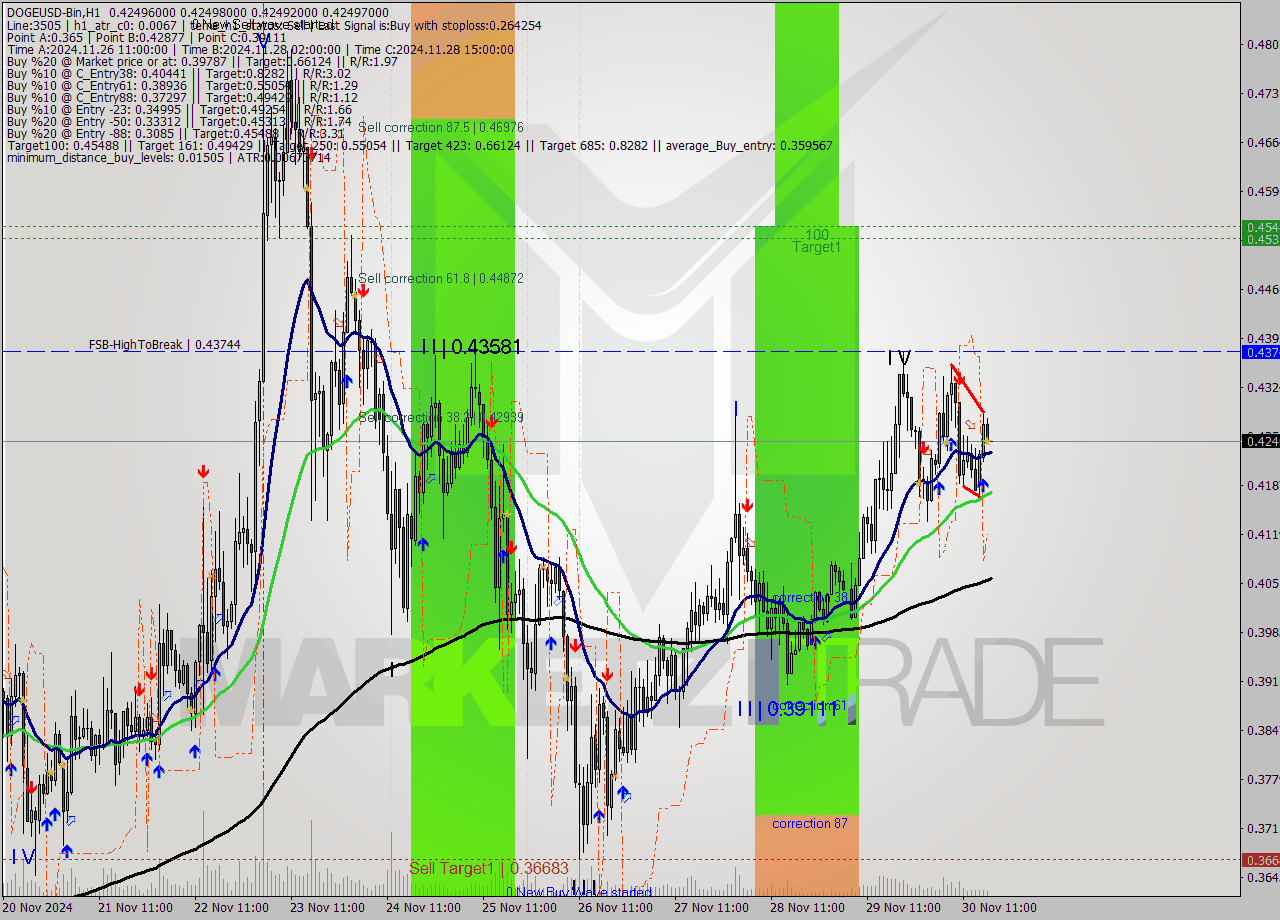Click the 'I I I 0.43581' wave label
The height and width of the screenshot is (920, 1280).
pos(471,347)
